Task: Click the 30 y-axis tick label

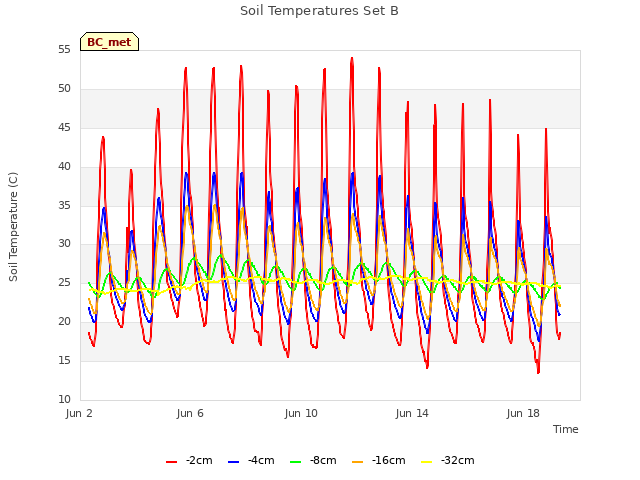Action: (x=64, y=244)
